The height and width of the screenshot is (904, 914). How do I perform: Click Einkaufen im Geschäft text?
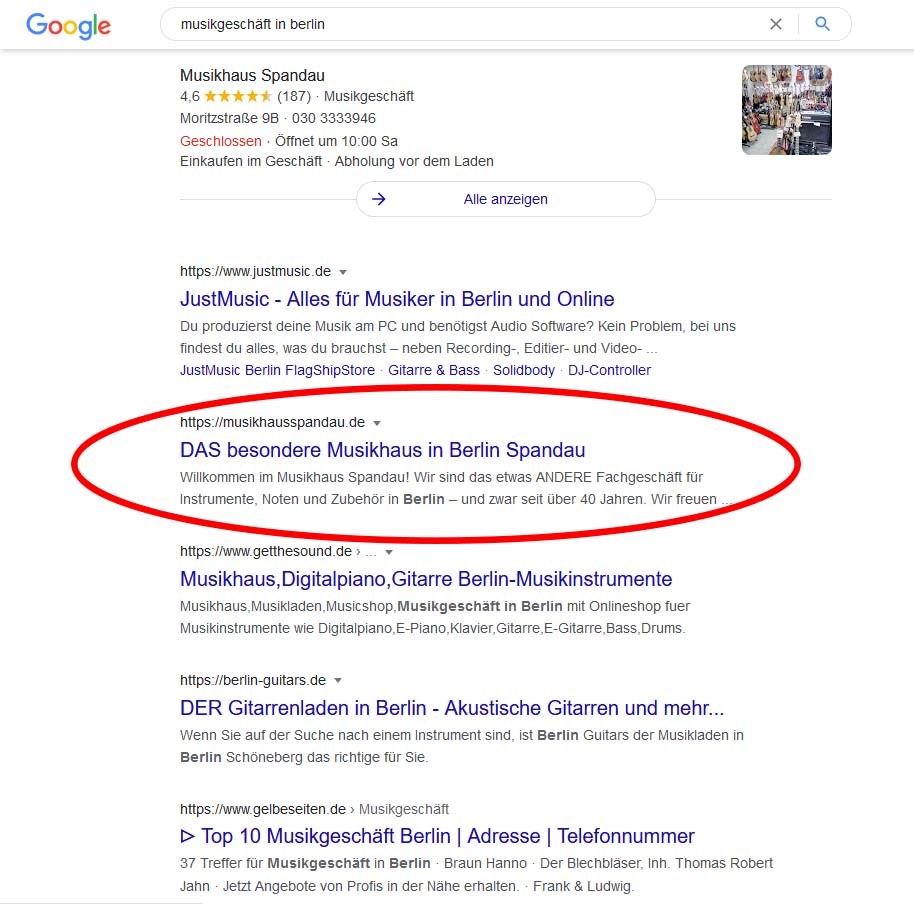point(251,161)
